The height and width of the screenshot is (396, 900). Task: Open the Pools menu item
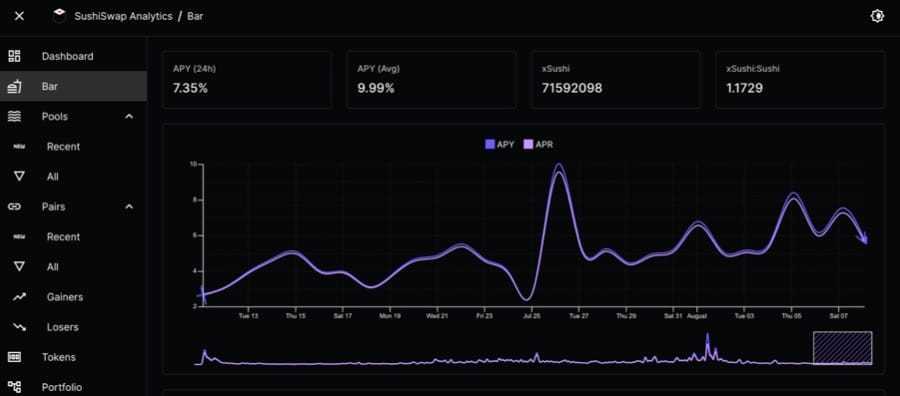(55, 117)
